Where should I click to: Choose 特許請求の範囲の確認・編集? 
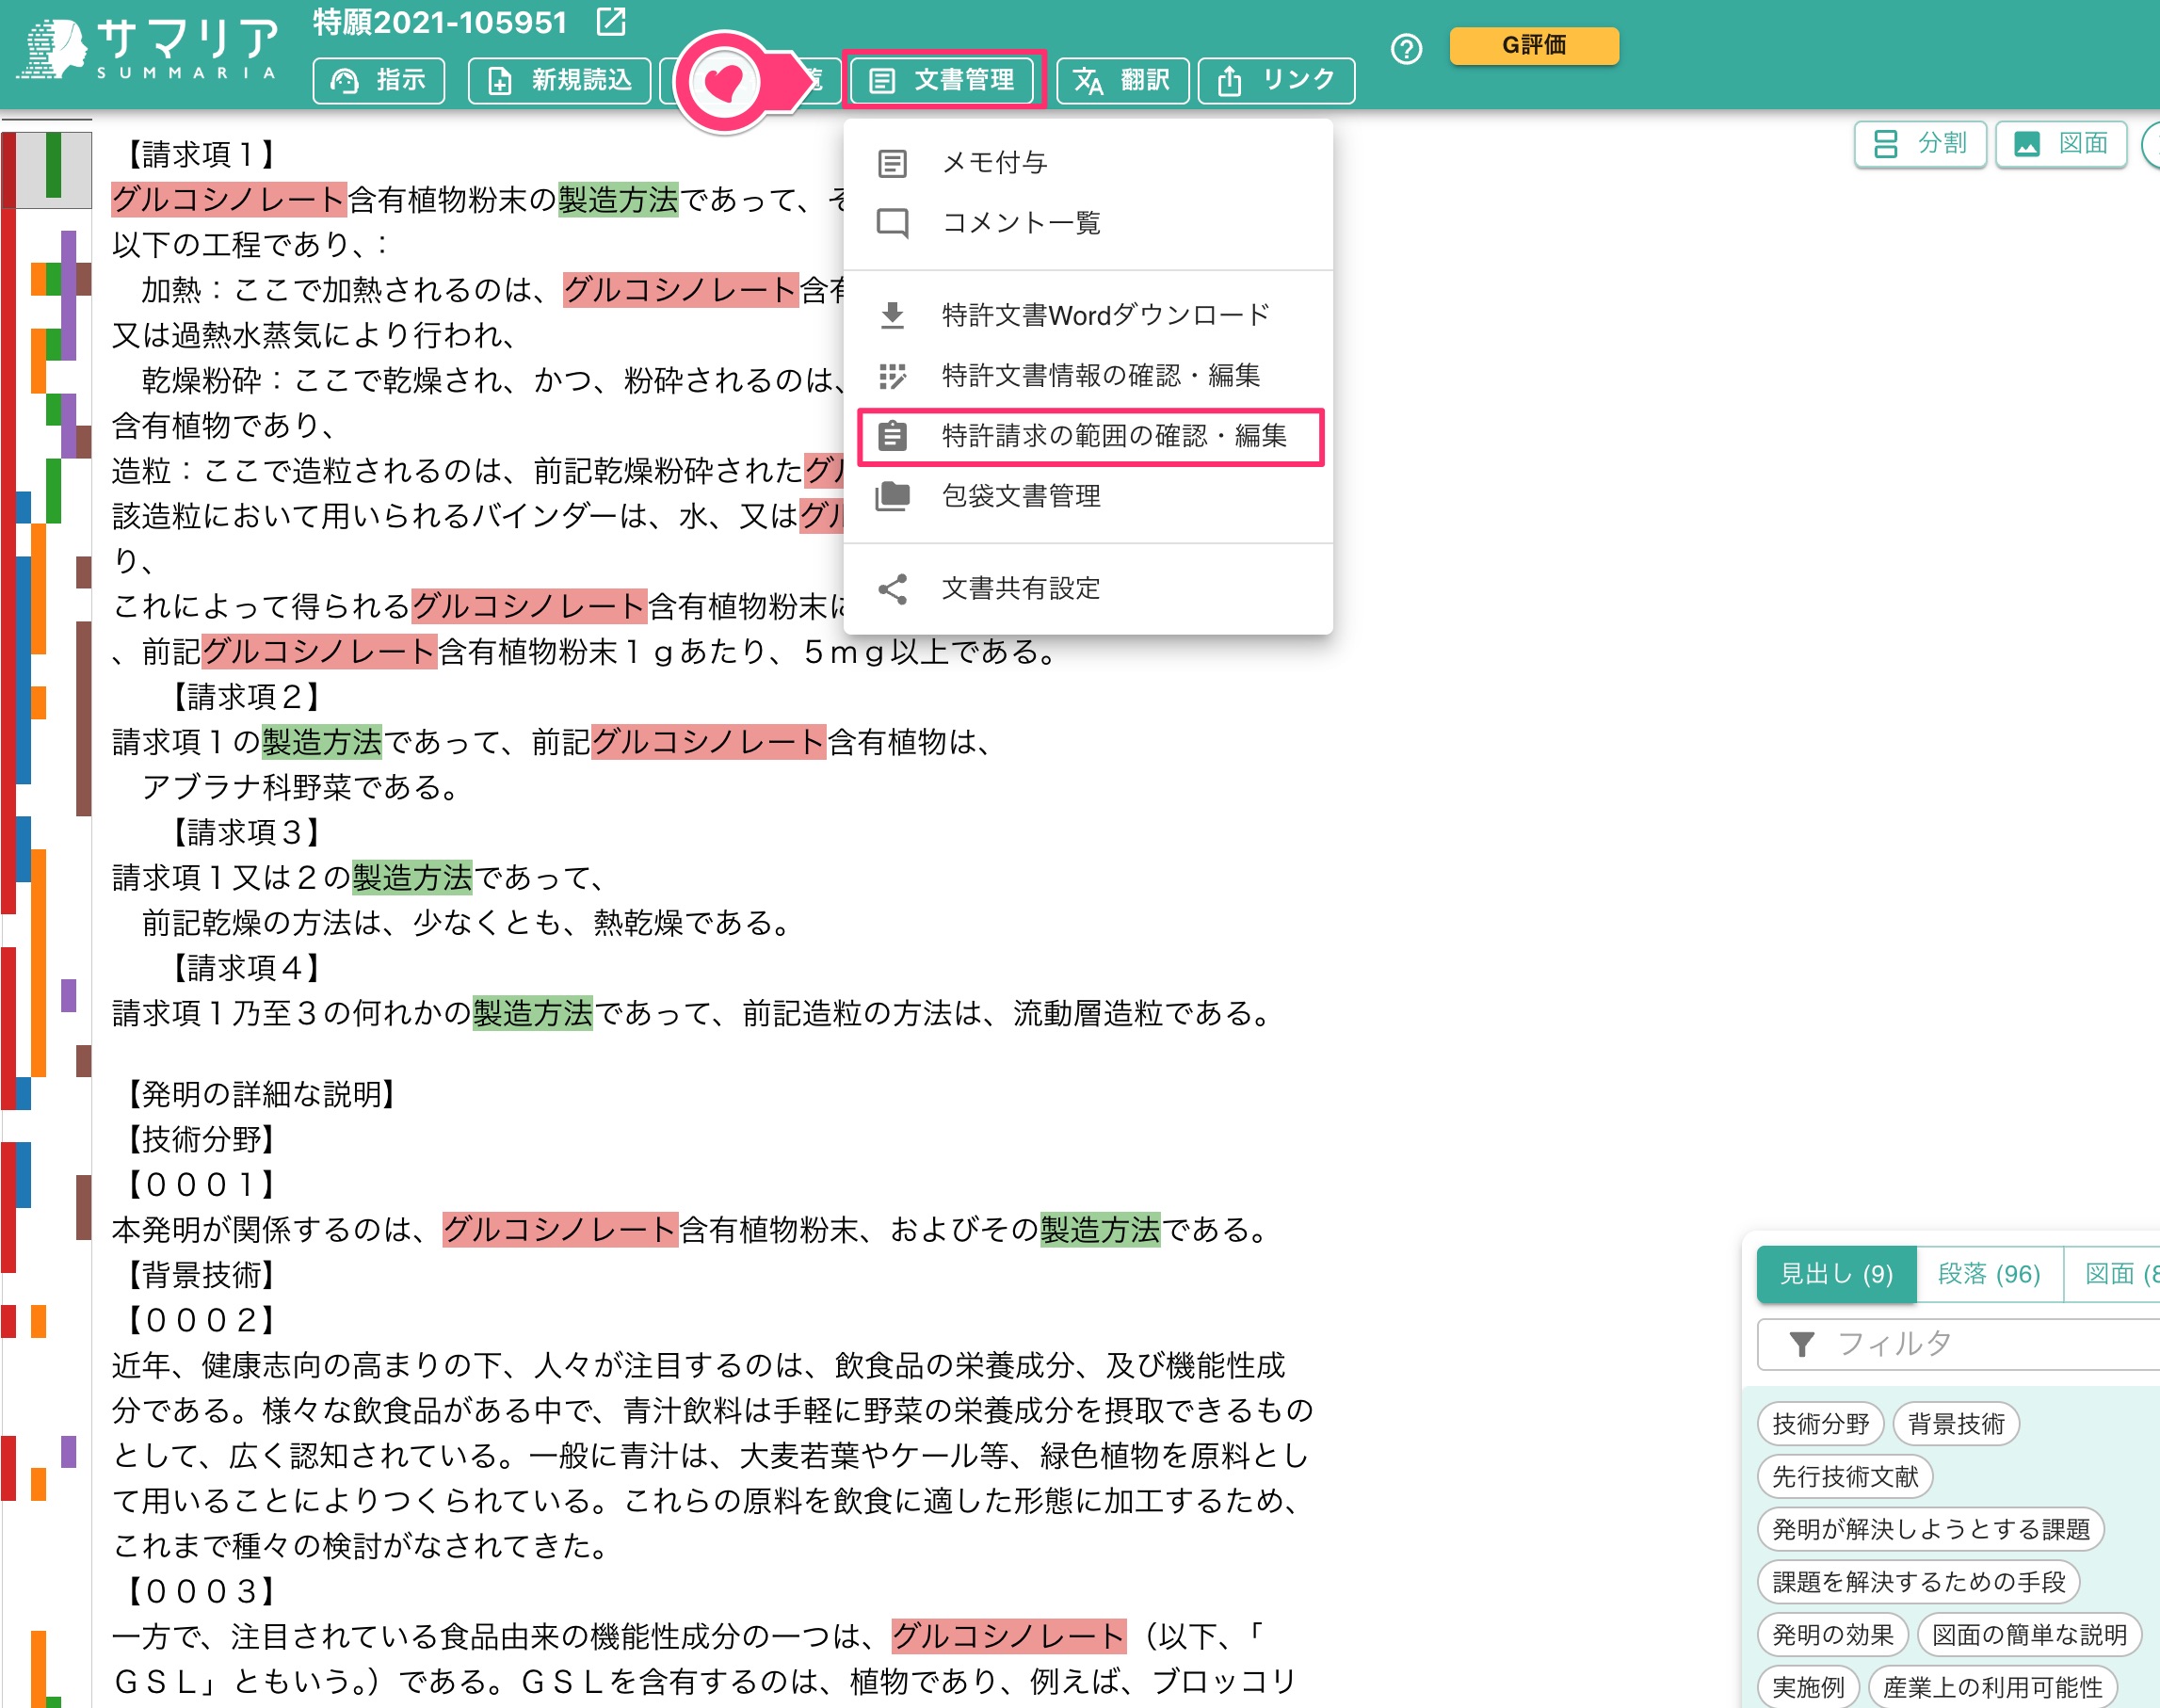(x=1088, y=436)
